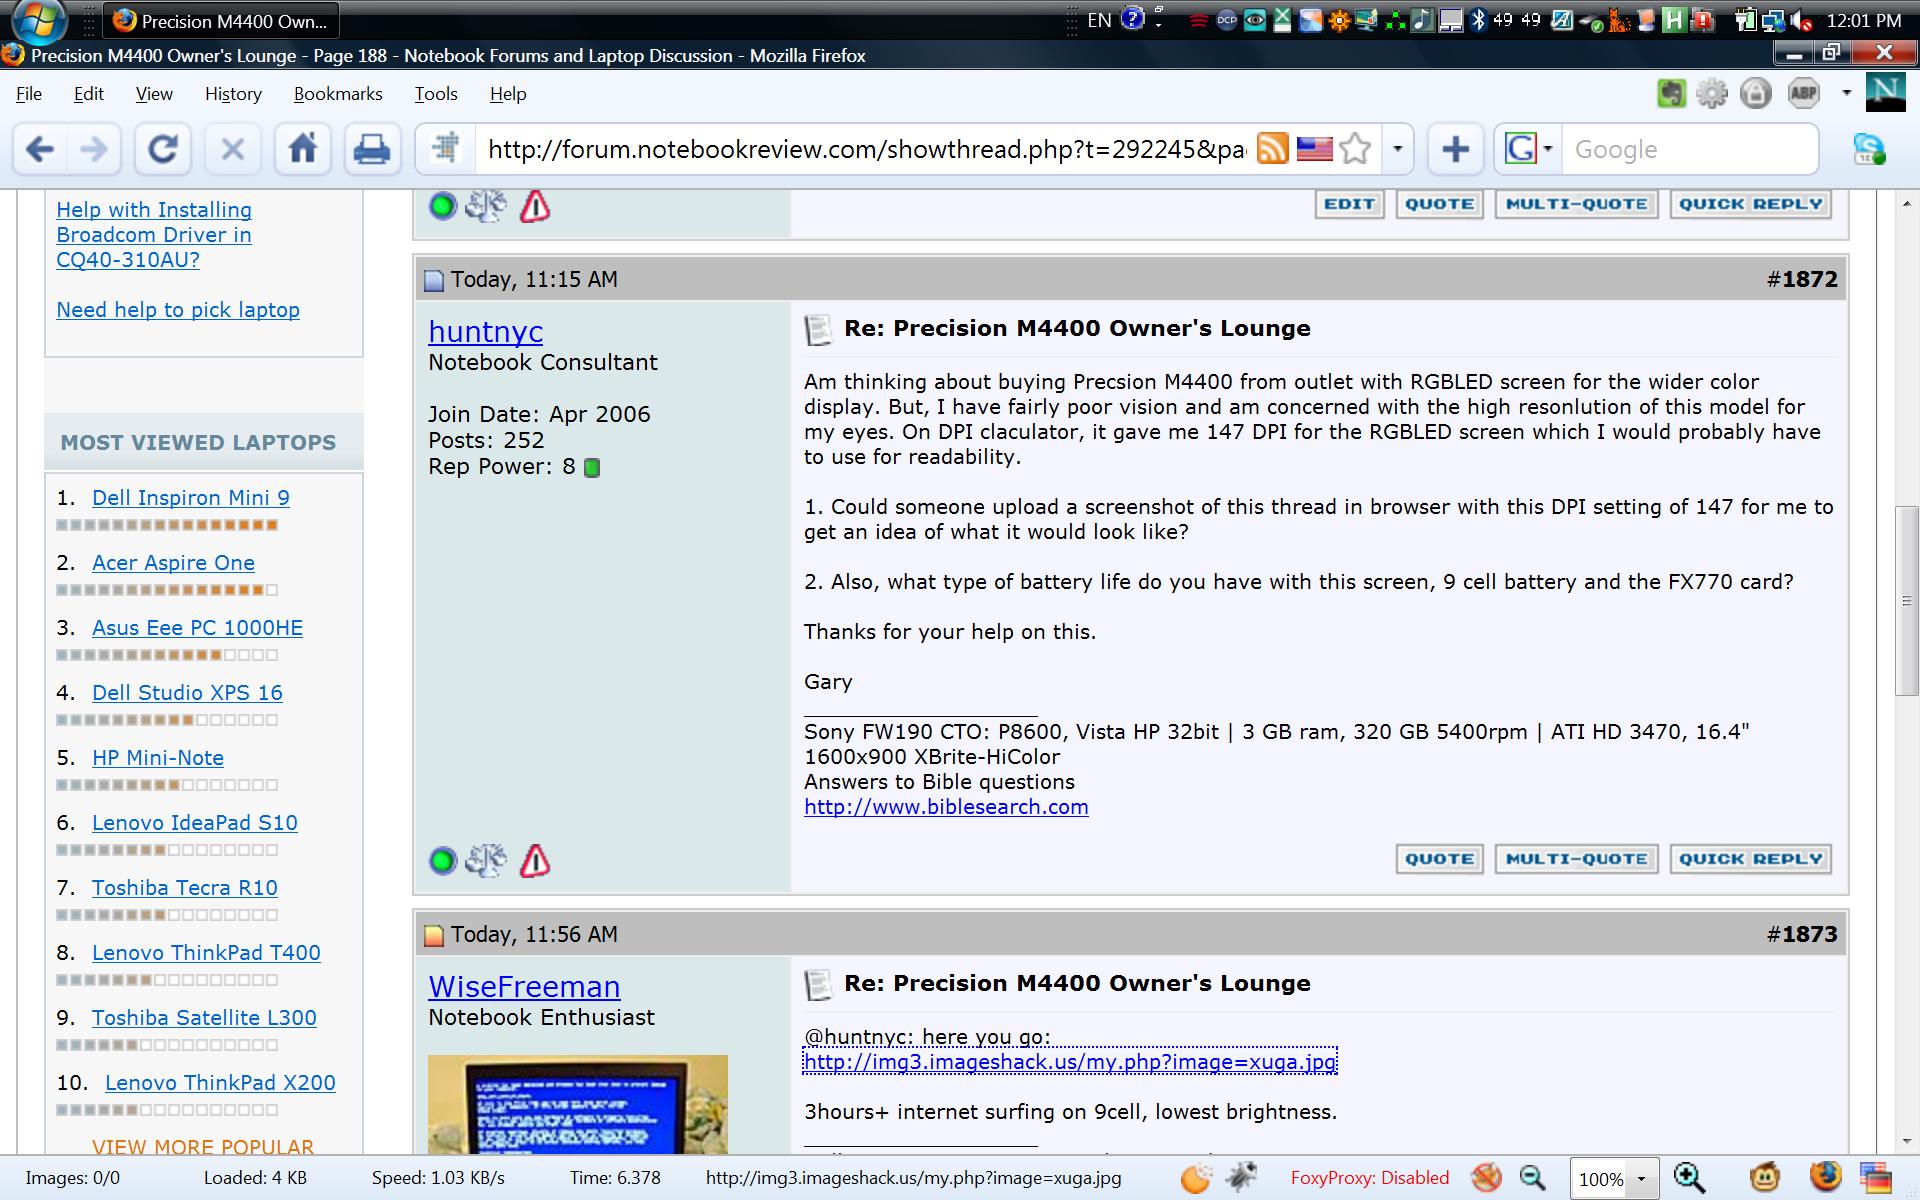Open a new tab with the plus button
Image resolution: width=1920 pixels, height=1200 pixels.
1455,150
